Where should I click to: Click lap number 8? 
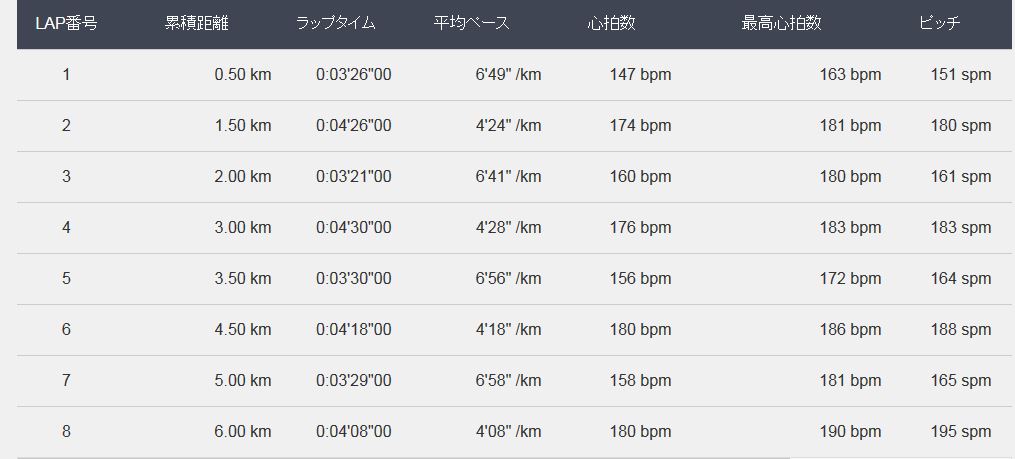tap(66, 432)
